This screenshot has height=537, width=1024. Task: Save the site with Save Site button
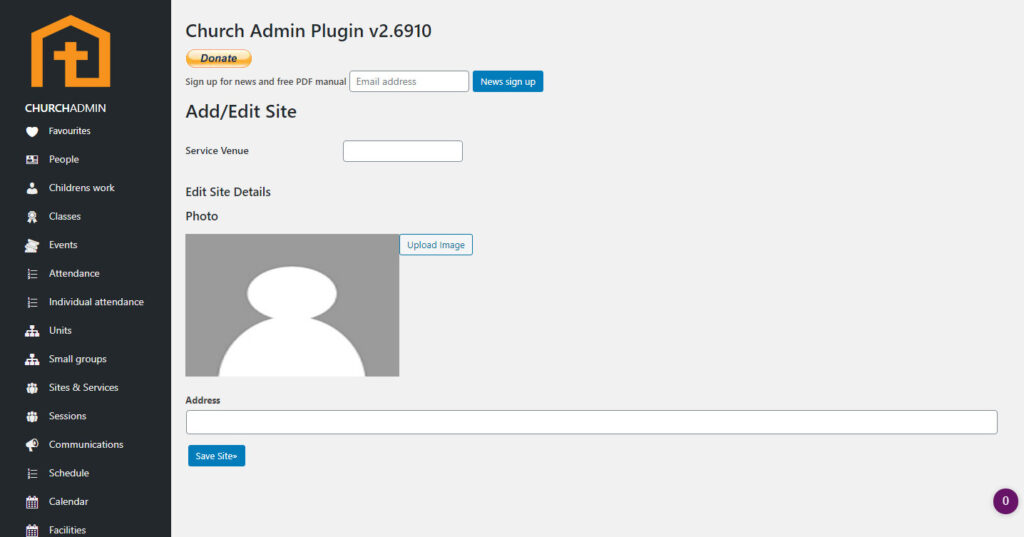pos(216,456)
